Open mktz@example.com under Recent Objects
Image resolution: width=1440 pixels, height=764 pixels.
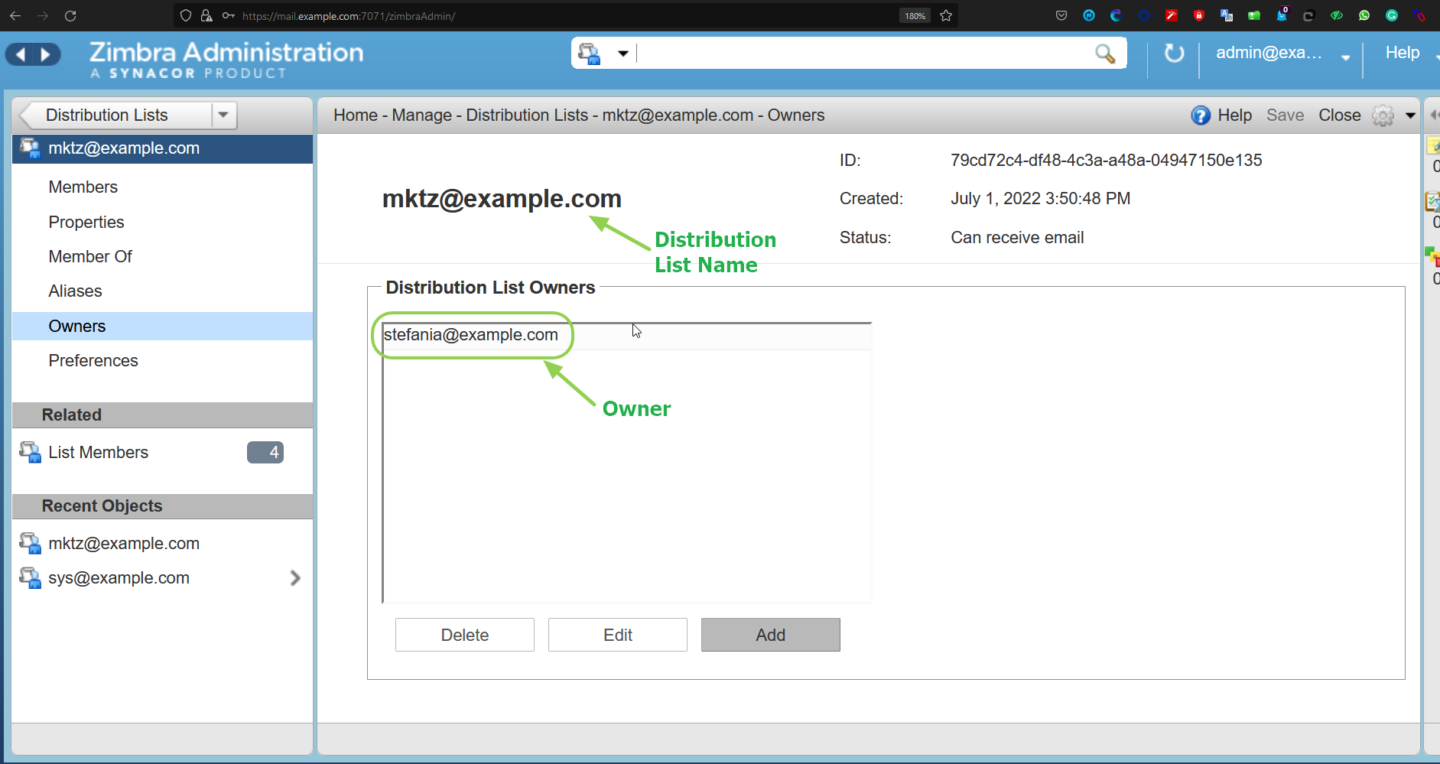(124, 544)
